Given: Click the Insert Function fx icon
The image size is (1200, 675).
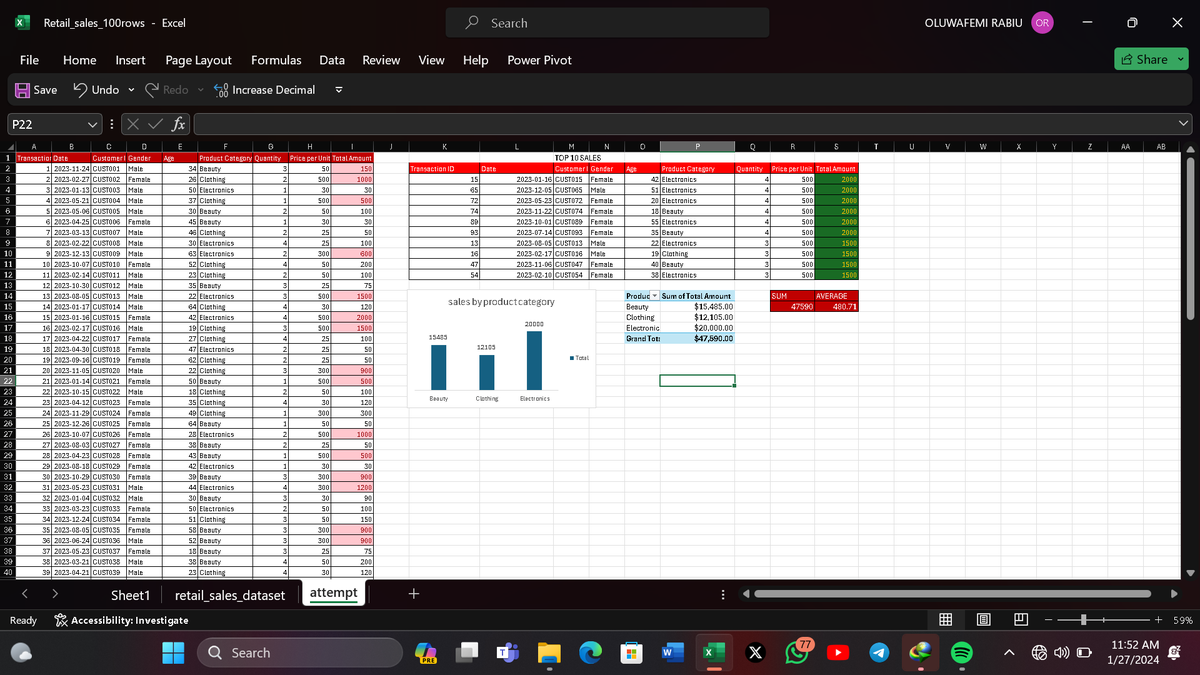Looking at the screenshot, I should tap(176, 125).
